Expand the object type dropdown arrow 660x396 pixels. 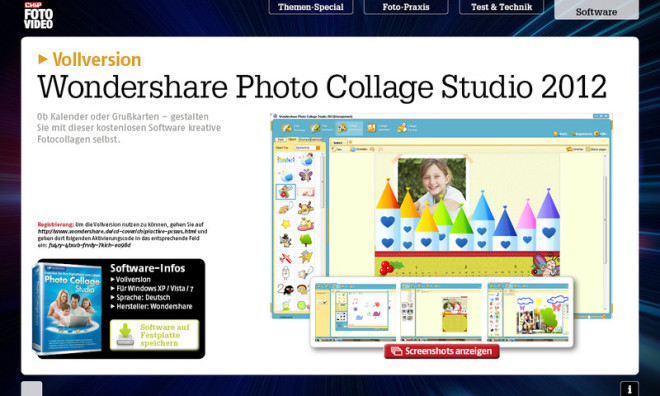click(318, 148)
